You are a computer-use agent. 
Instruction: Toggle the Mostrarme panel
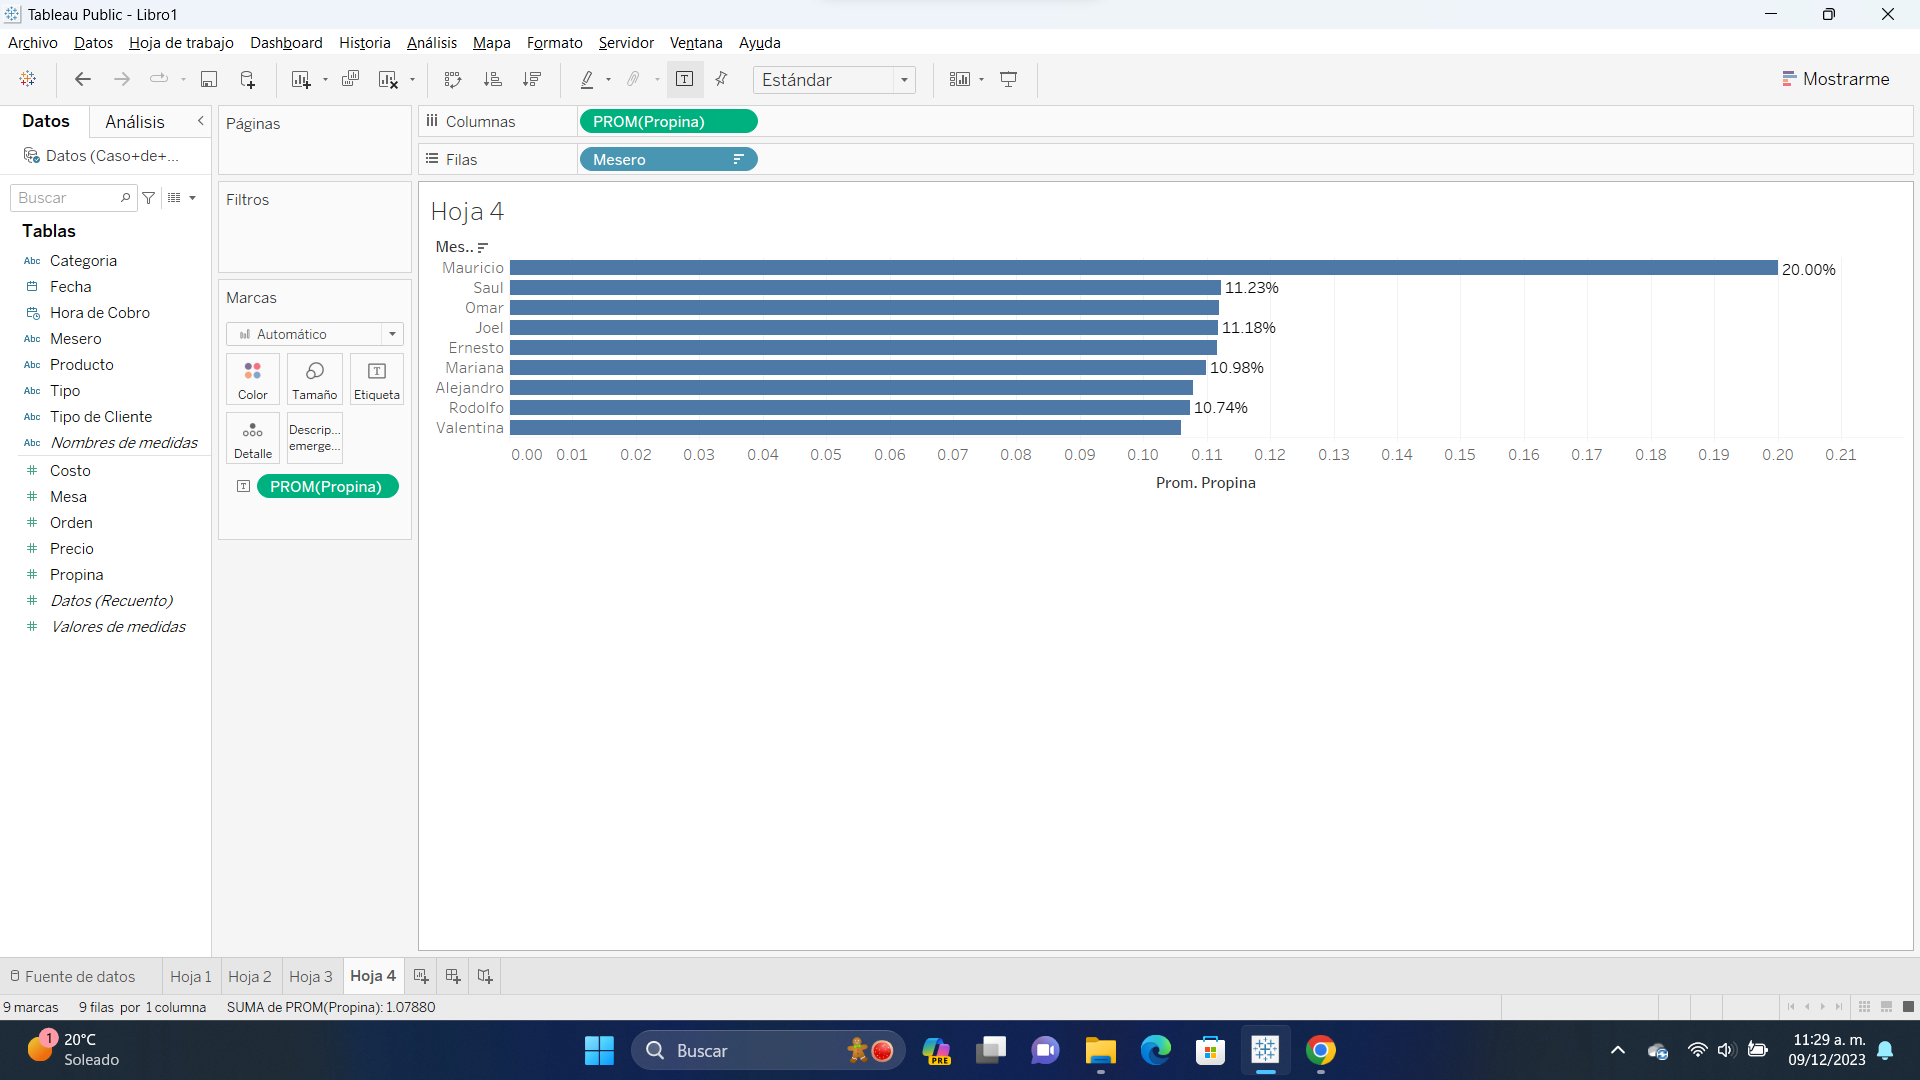(x=1836, y=79)
